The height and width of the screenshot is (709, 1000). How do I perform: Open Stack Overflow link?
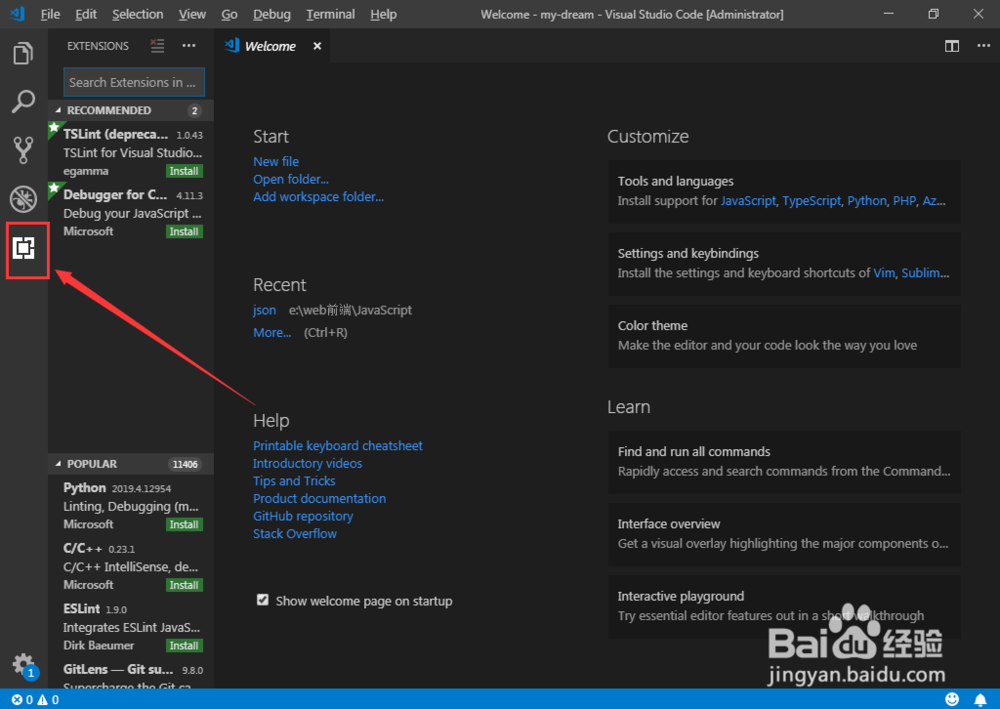click(295, 534)
